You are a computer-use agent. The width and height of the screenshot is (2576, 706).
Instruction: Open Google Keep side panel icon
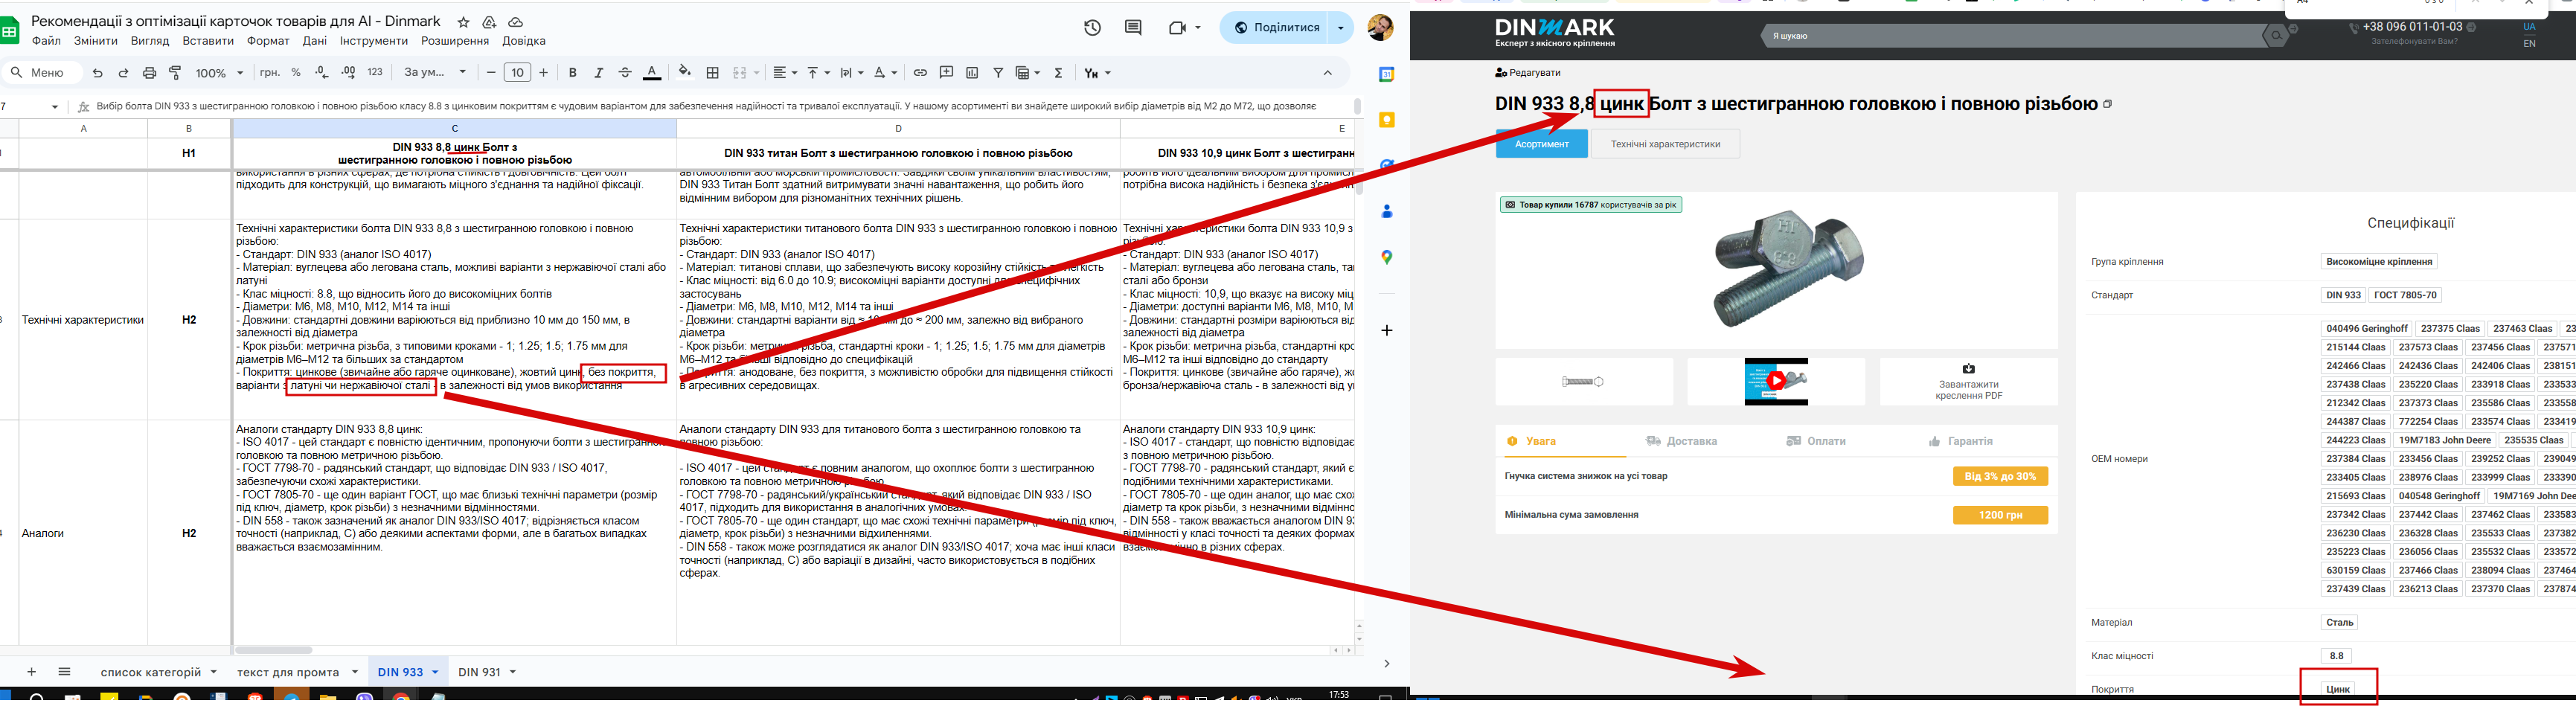(1387, 120)
